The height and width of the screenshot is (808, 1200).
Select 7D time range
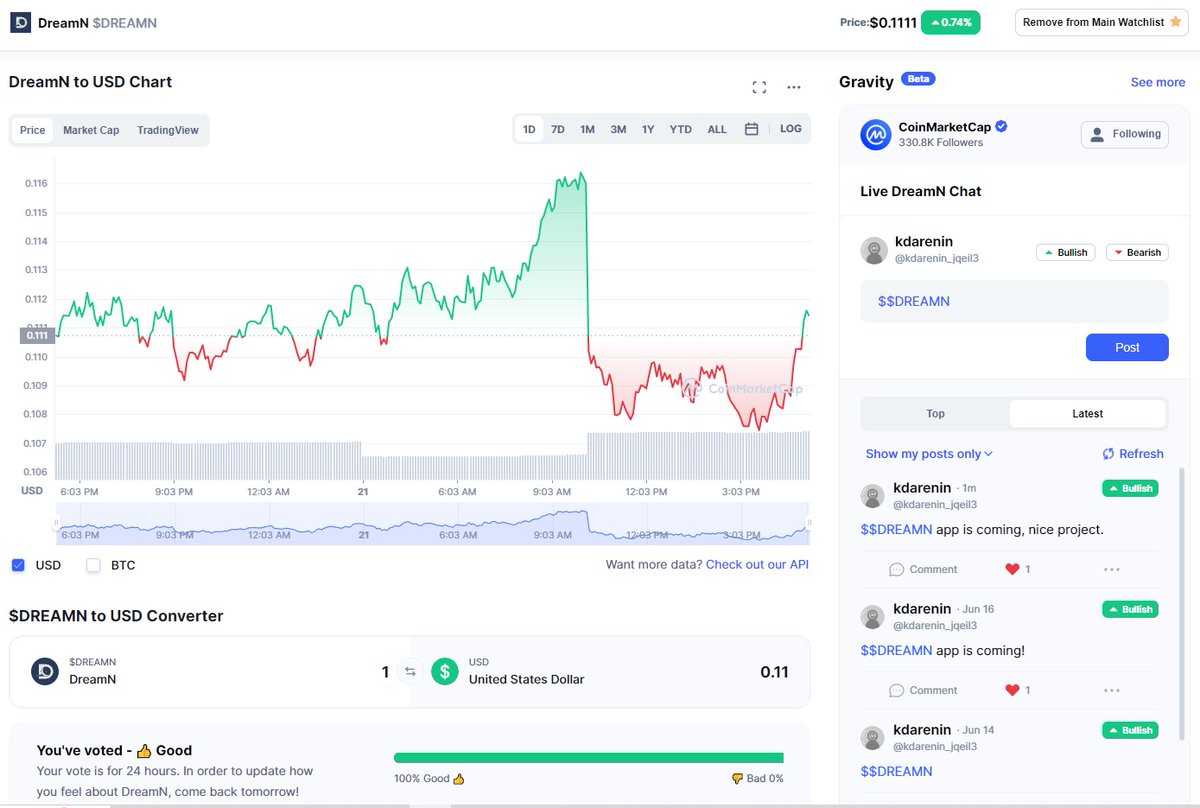pos(558,129)
